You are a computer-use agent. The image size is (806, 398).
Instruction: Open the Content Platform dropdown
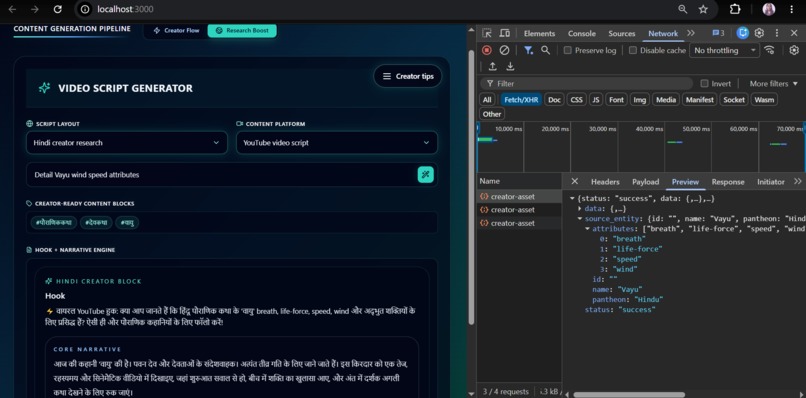coord(337,142)
